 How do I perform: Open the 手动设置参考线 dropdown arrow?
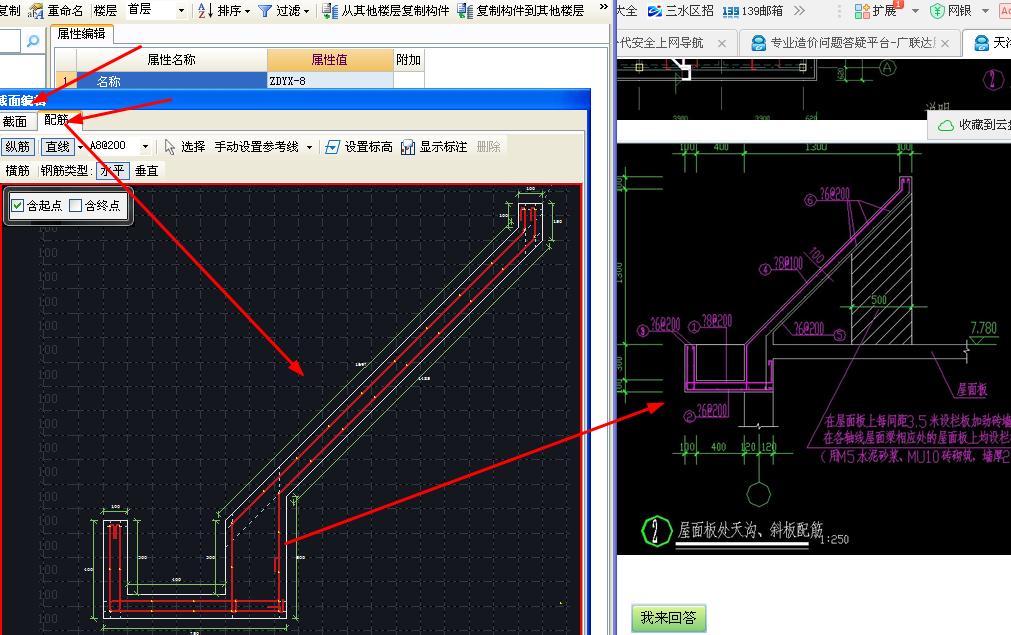(309, 147)
